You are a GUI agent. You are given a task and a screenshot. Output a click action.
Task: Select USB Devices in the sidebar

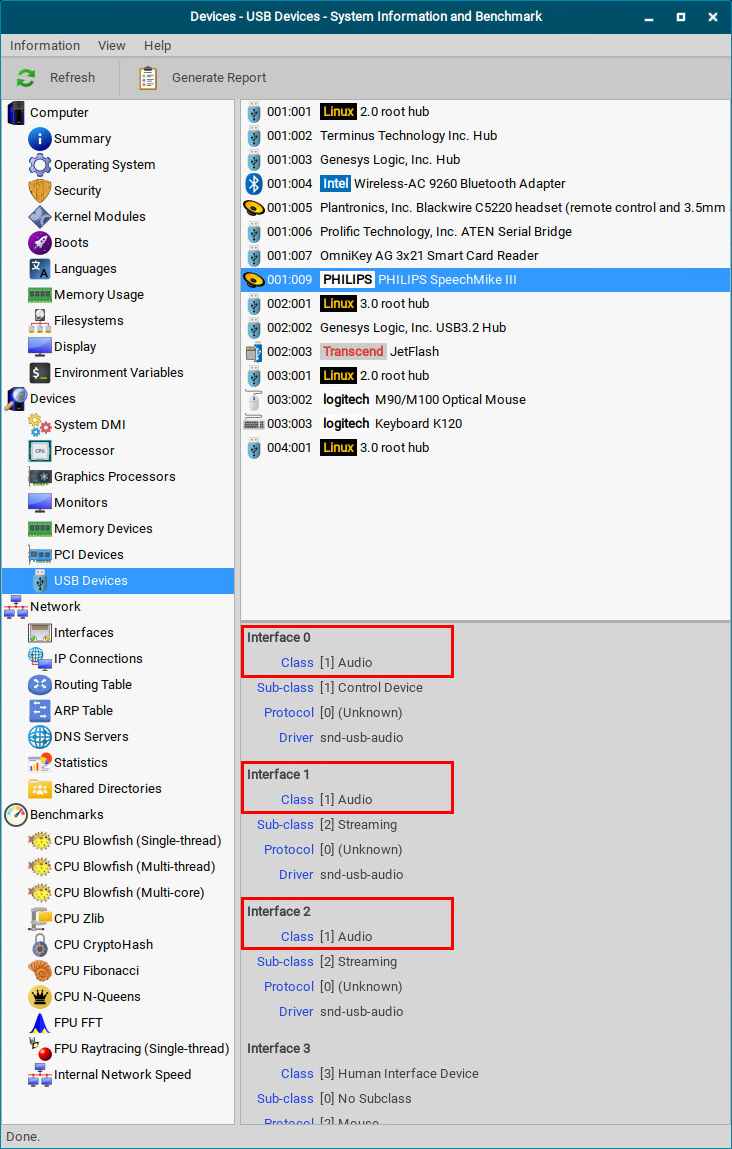(118, 580)
